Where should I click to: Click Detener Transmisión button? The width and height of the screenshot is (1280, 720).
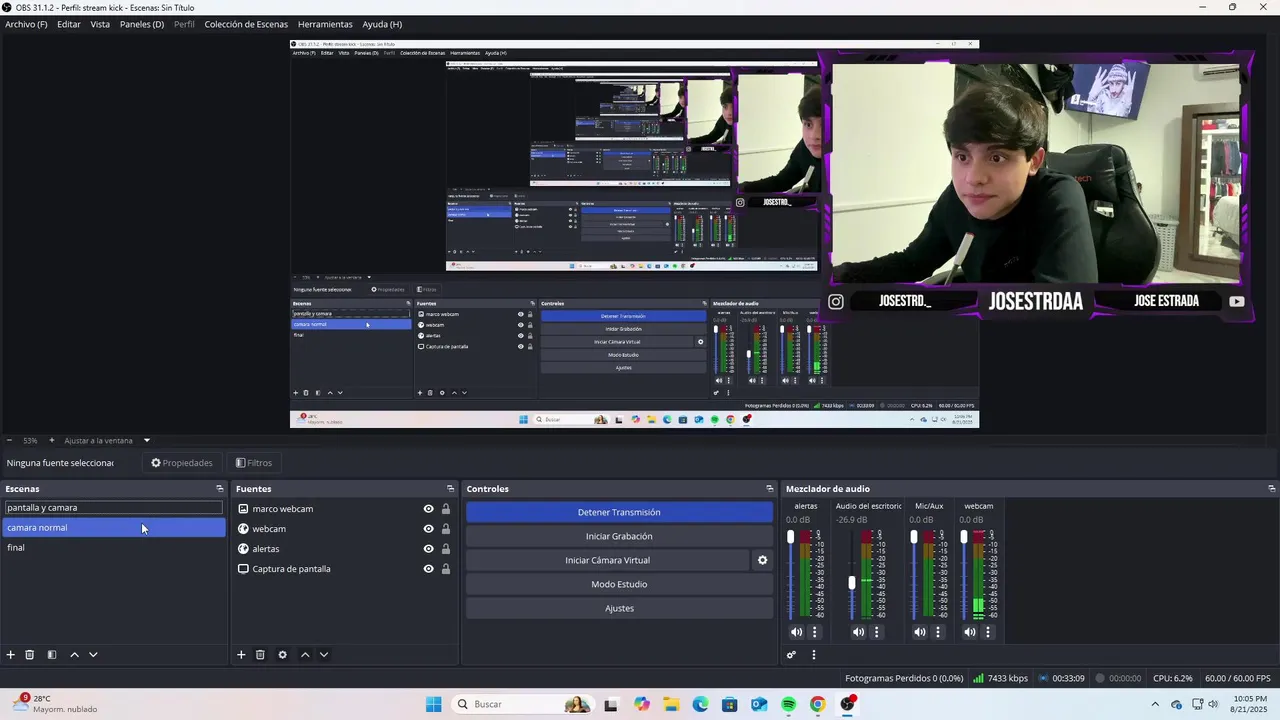(x=619, y=512)
